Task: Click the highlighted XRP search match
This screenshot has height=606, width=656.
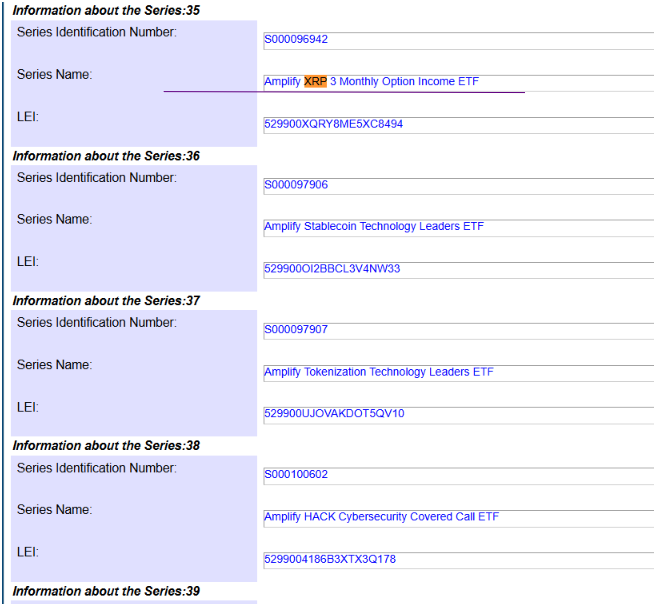Action: (x=315, y=81)
